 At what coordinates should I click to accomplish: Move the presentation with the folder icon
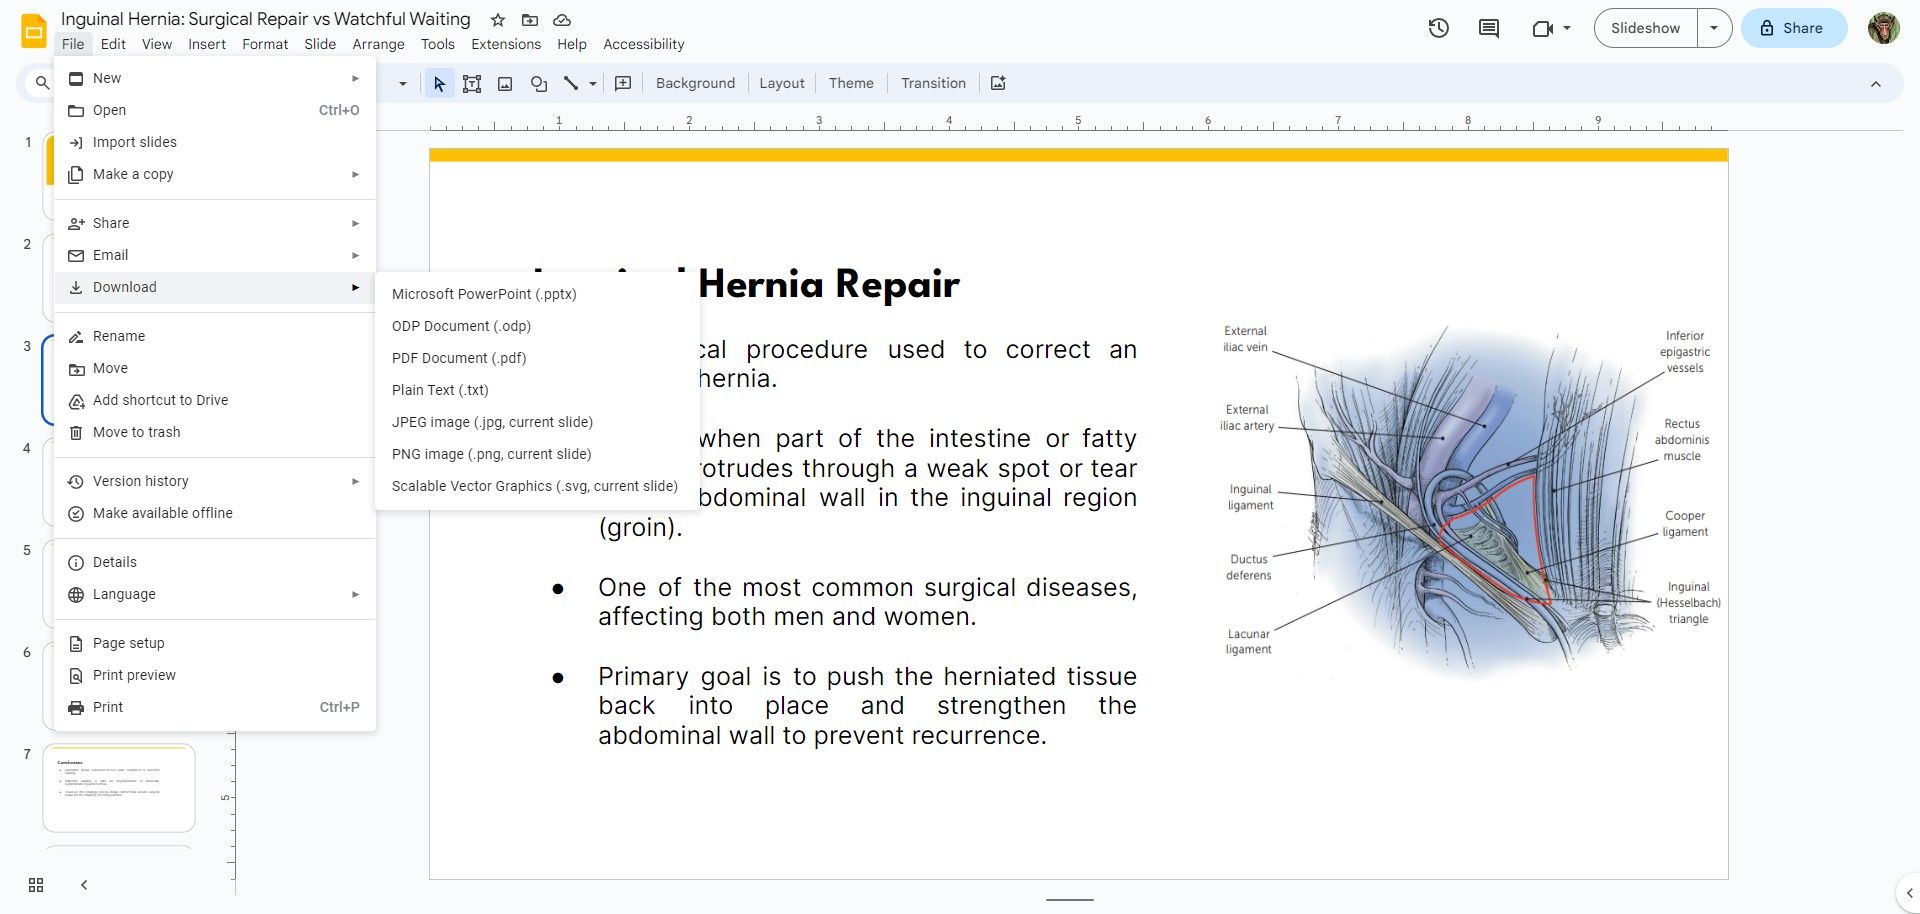coord(530,19)
